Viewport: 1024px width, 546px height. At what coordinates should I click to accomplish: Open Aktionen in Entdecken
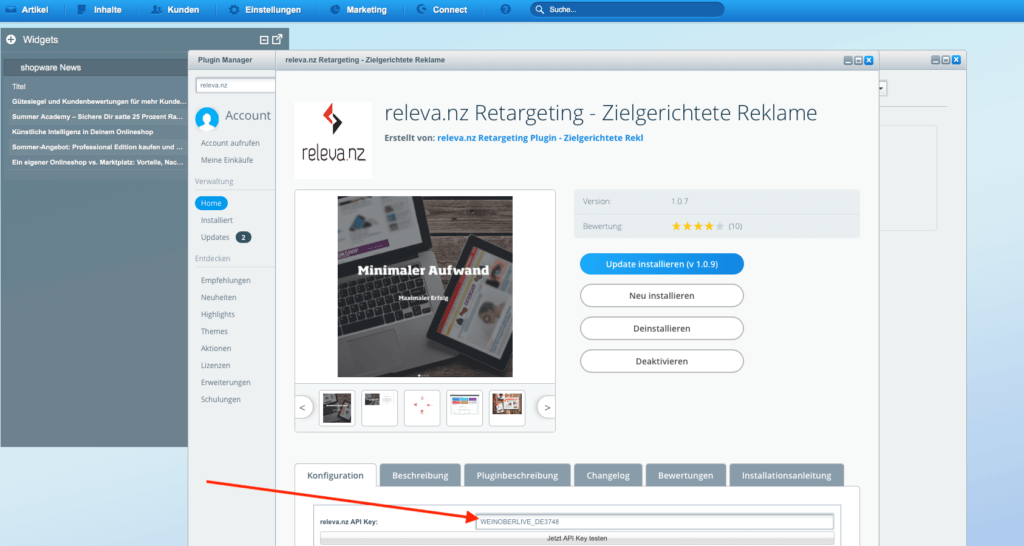(216, 348)
